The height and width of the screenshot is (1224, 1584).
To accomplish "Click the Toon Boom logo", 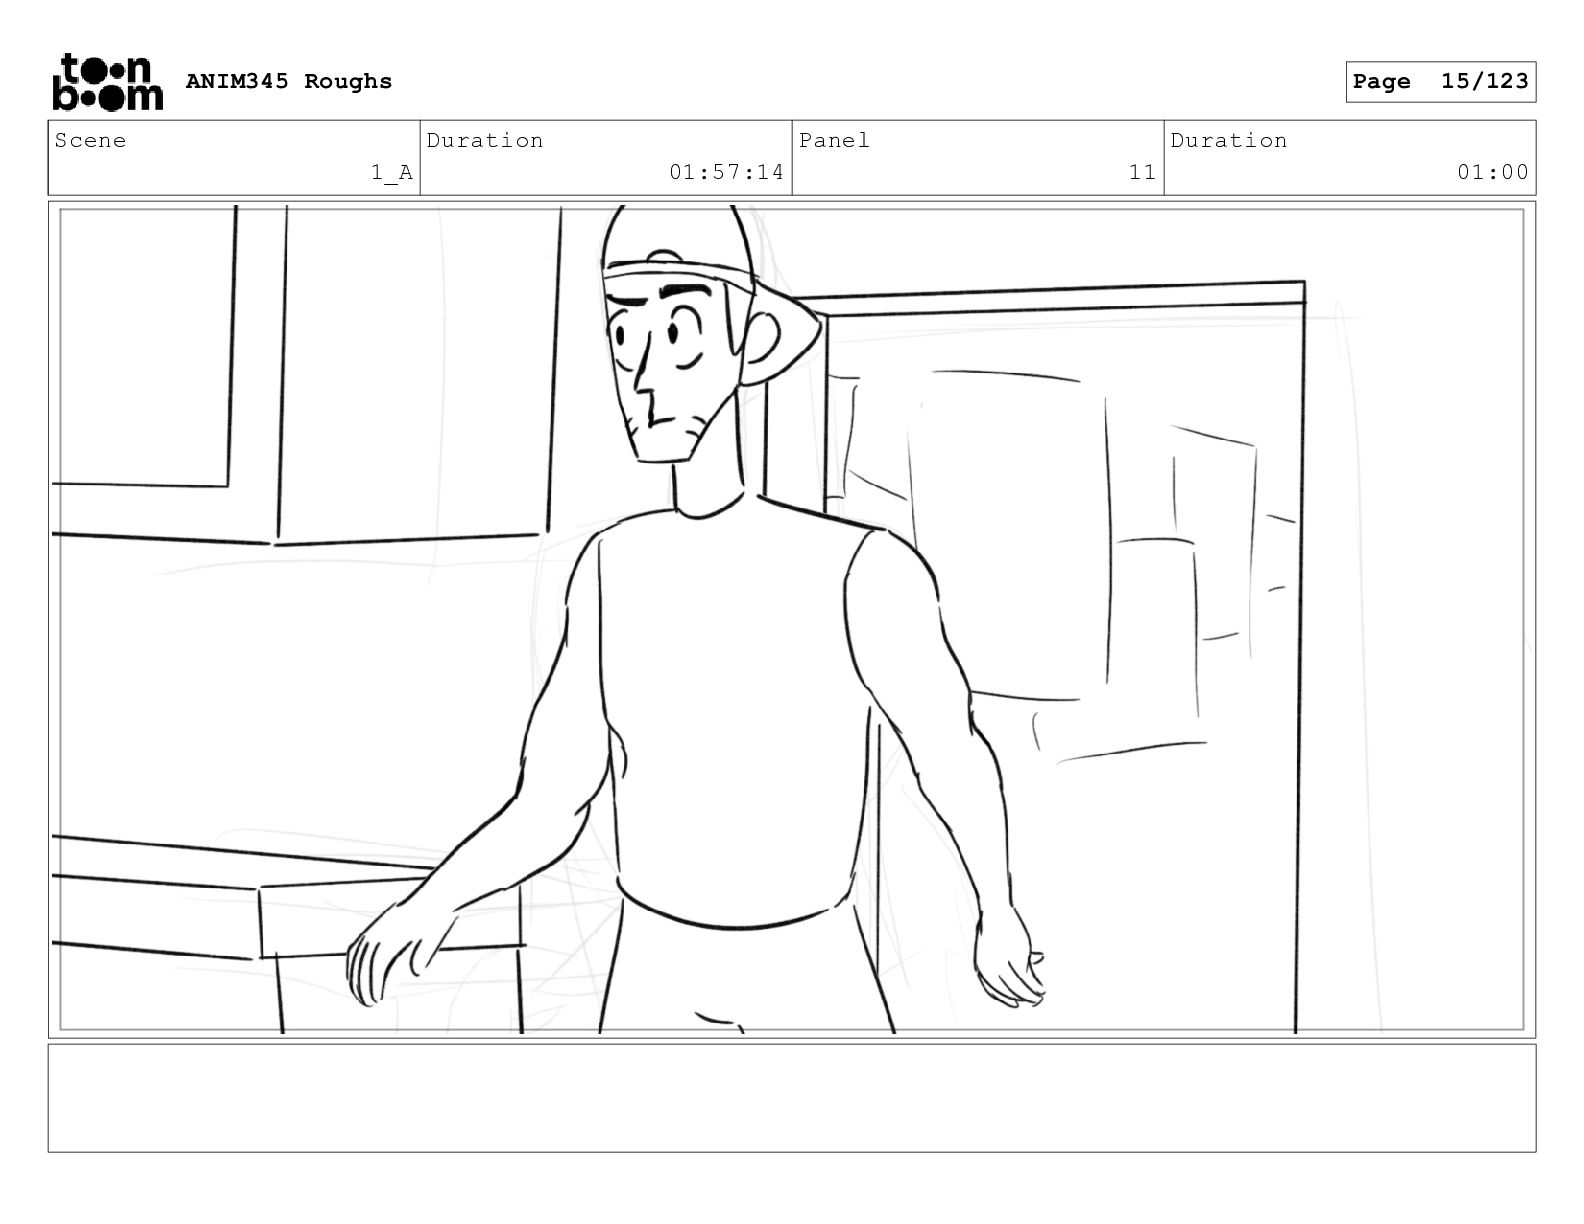I will tap(107, 82).
